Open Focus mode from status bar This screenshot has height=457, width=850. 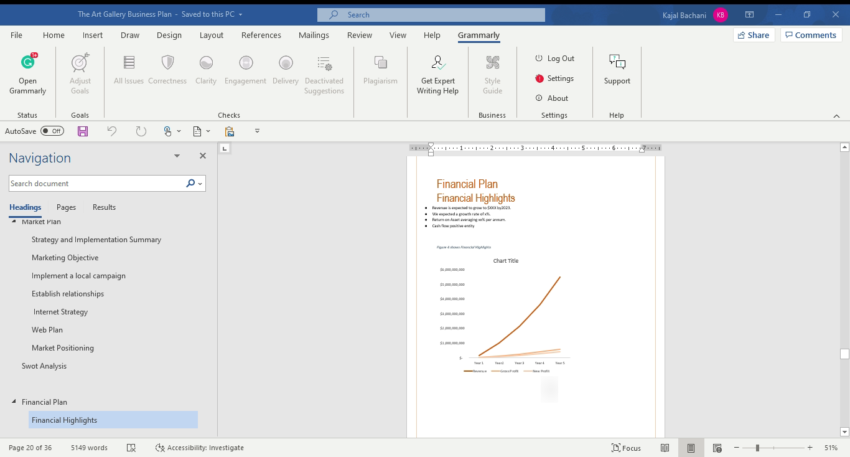[625, 448]
